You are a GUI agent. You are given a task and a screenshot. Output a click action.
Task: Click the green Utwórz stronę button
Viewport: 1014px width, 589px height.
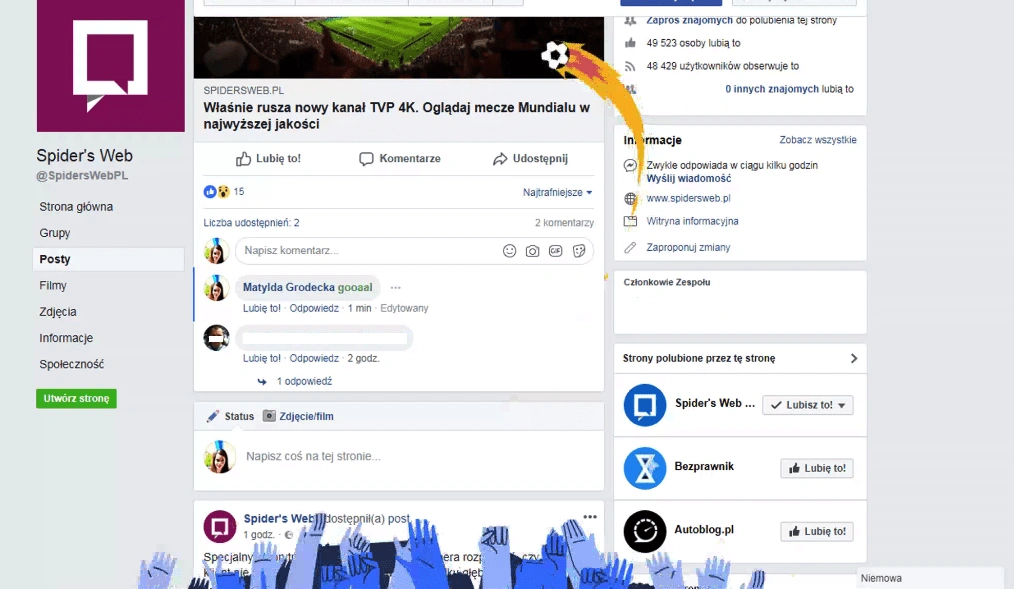pos(76,398)
